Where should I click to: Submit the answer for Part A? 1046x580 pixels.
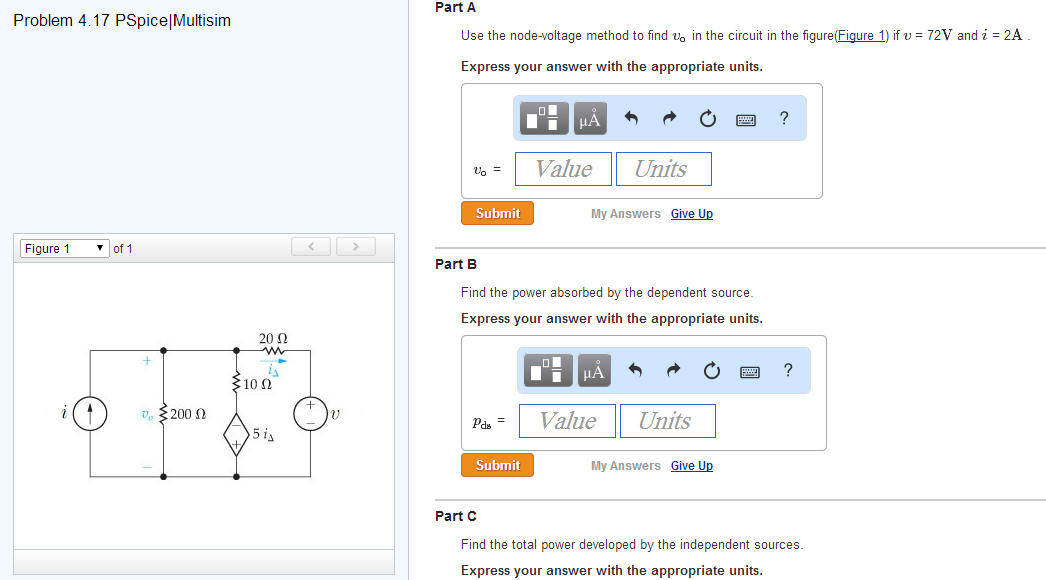(497, 213)
